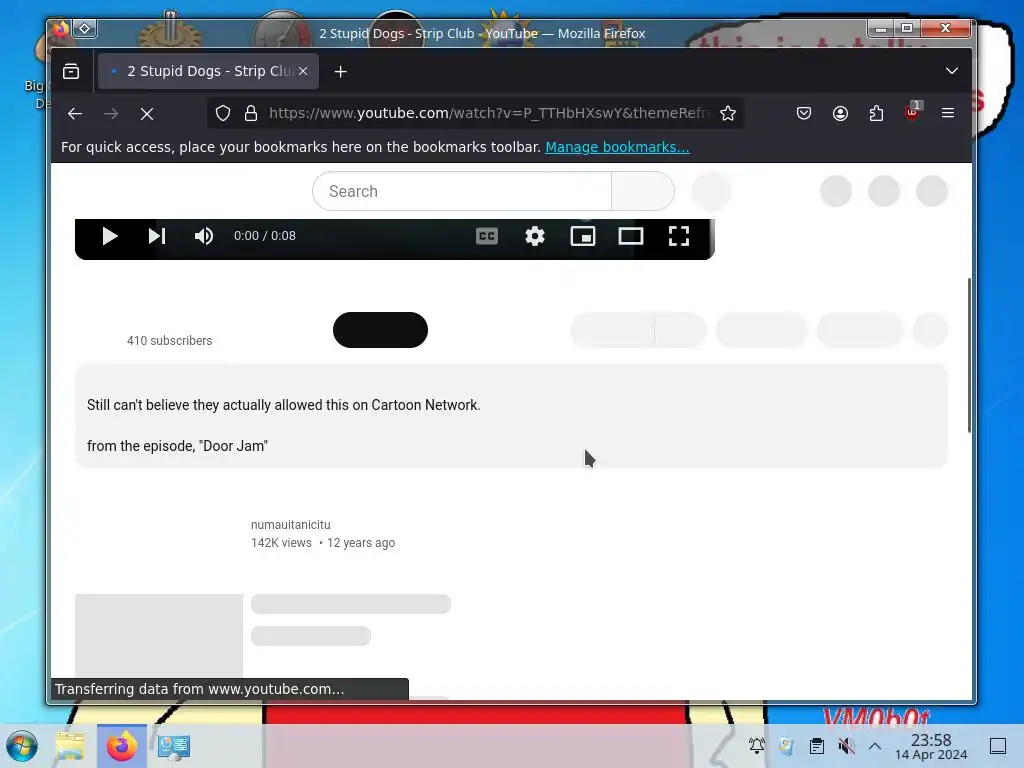Click the 410 subscribers text
Screen dimensions: 1024x768
(x=169, y=340)
